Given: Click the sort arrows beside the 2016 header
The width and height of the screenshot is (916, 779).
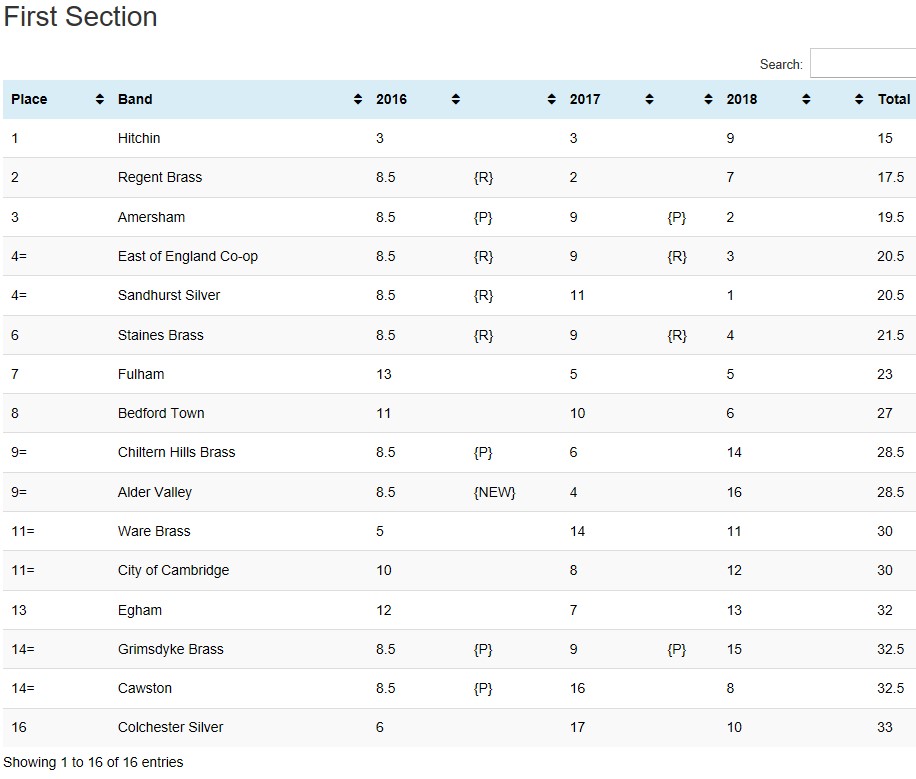Looking at the screenshot, I should tap(455, 99).
